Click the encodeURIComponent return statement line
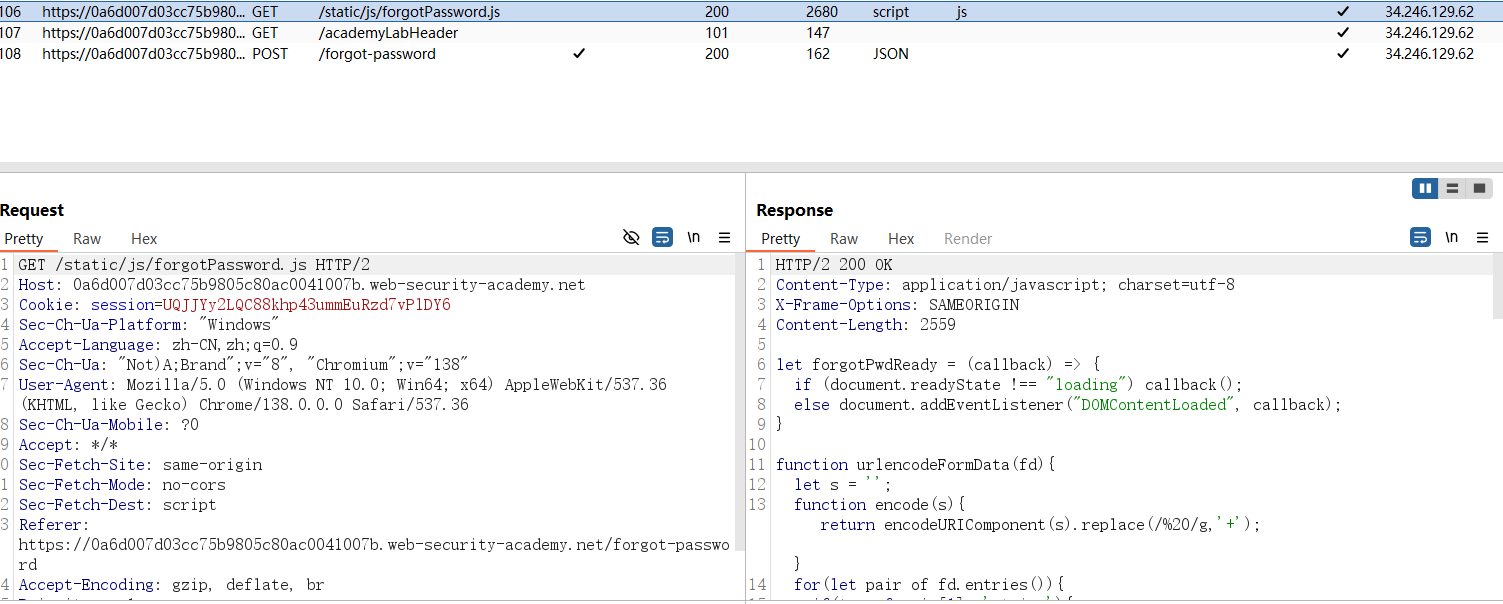This screenshot has width=1503, height=604. pyautogui.click(x=1040, y=525)
